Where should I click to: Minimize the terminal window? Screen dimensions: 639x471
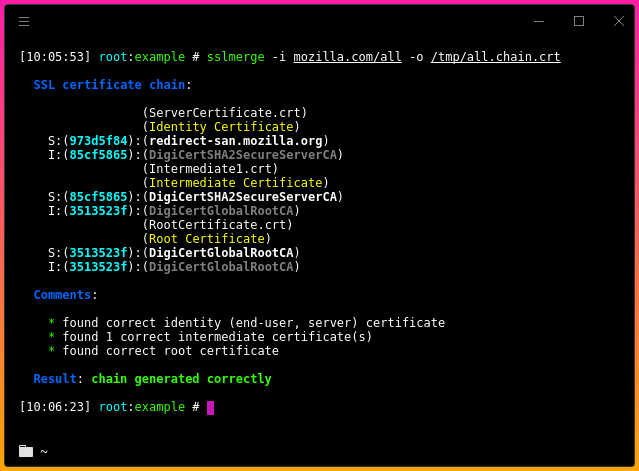[x=539, y=21]
